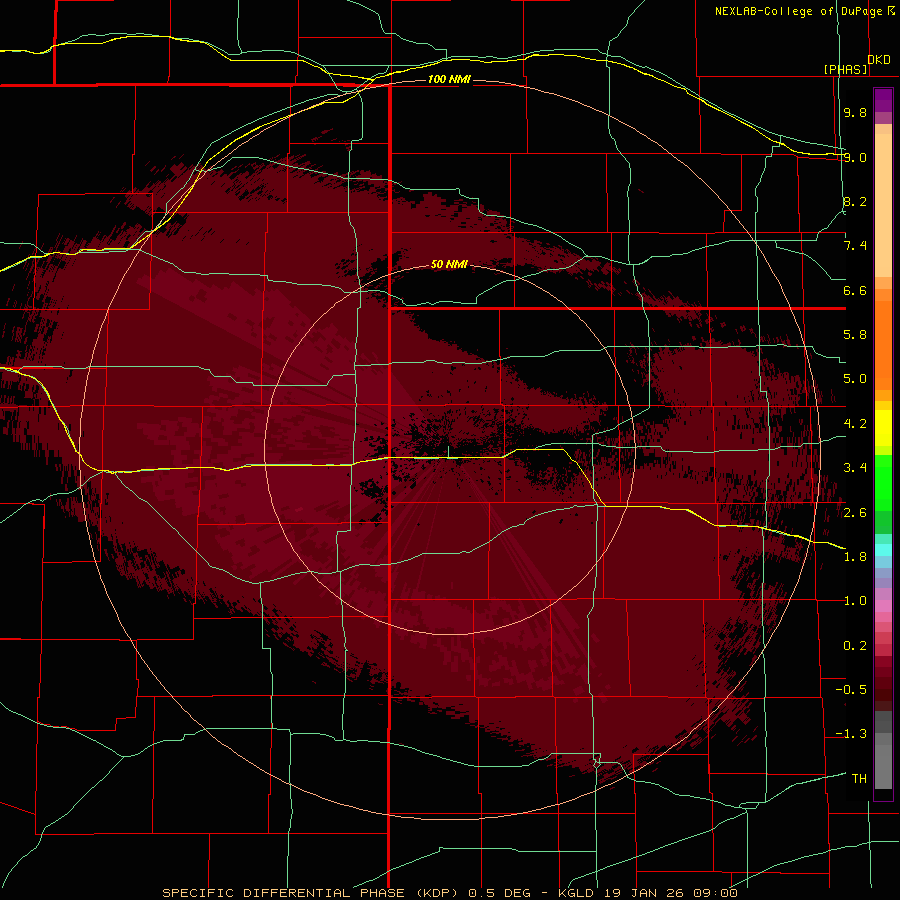
Task: Pick the bright green color bar segment
Action: 883,482
